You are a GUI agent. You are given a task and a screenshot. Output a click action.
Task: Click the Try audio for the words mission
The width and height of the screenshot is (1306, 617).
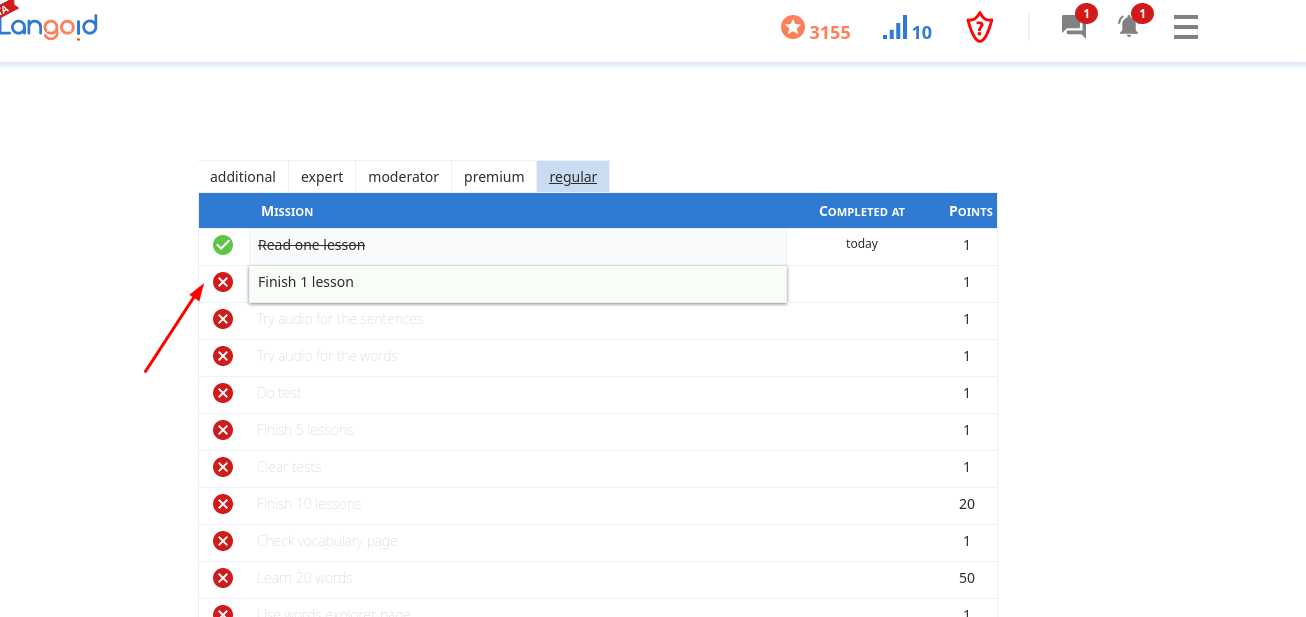[327, 356]
